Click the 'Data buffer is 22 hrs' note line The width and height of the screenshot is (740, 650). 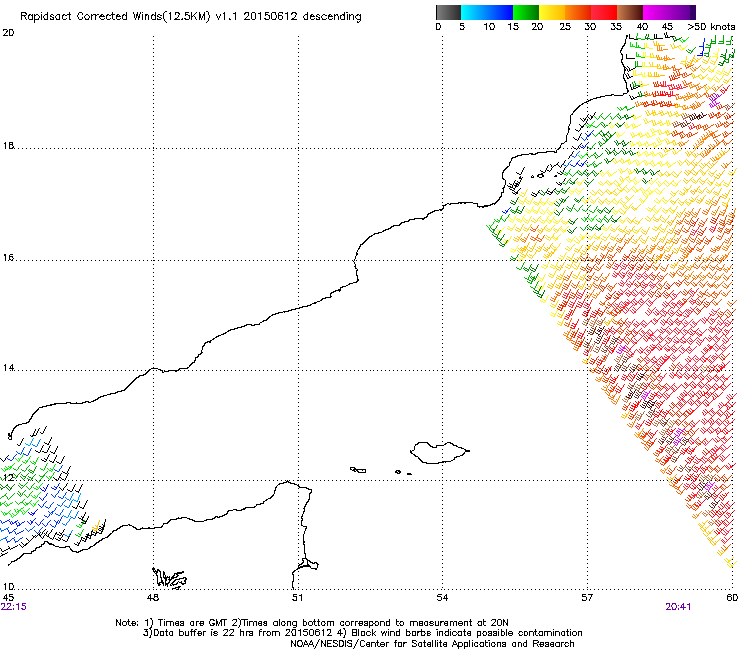coord(362,633)
